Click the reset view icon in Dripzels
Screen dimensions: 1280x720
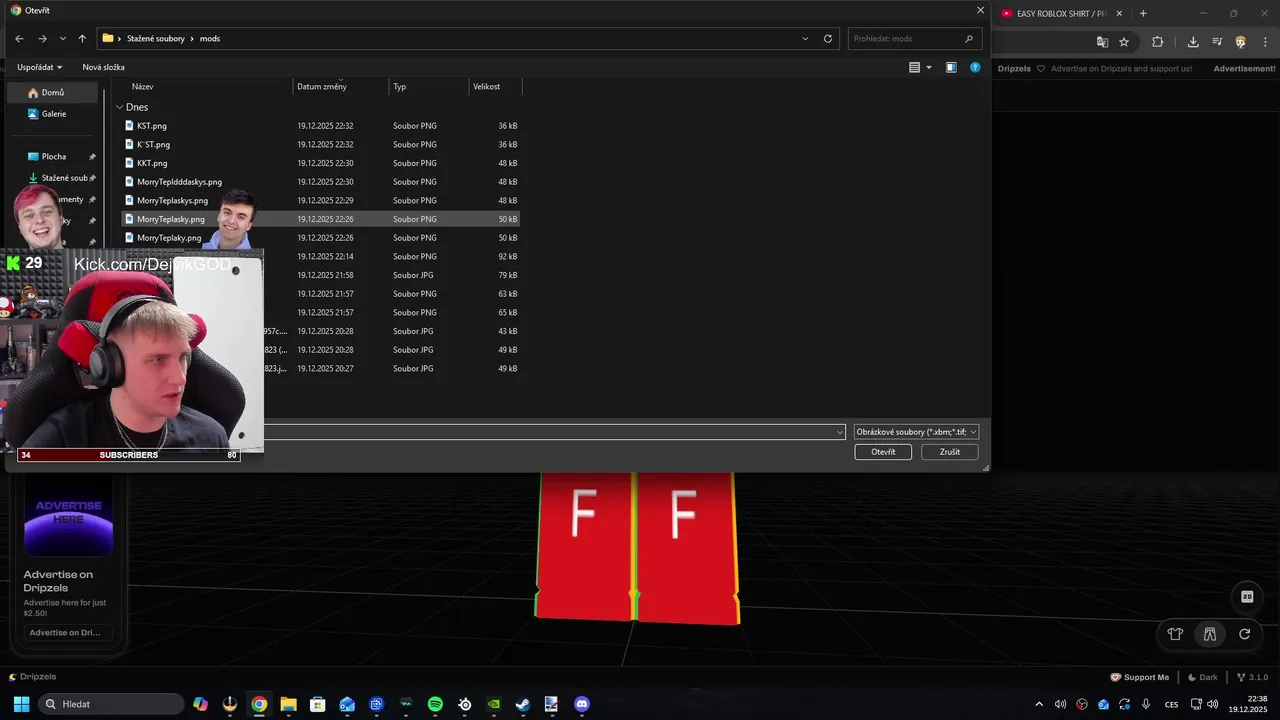pos(1245,634)
